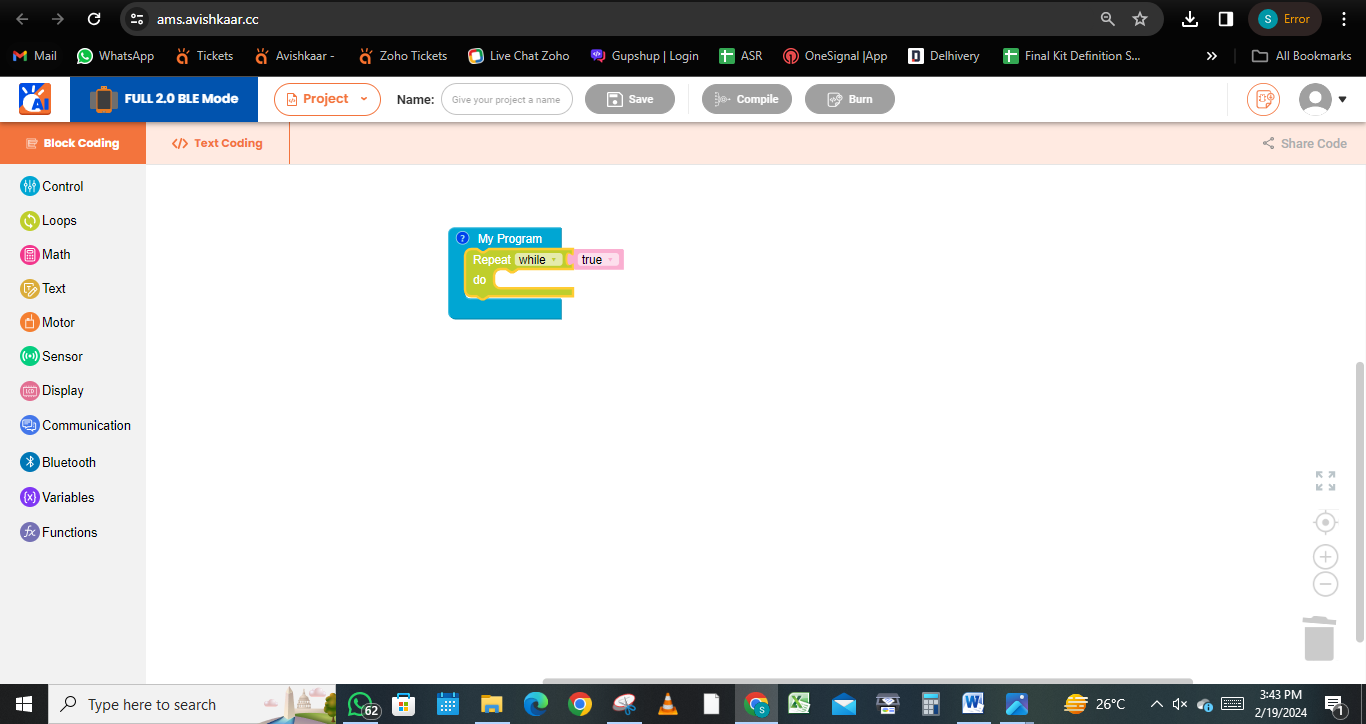1366x724 pixels.
Task: Open the Motor block category
Action: (48, 322)
